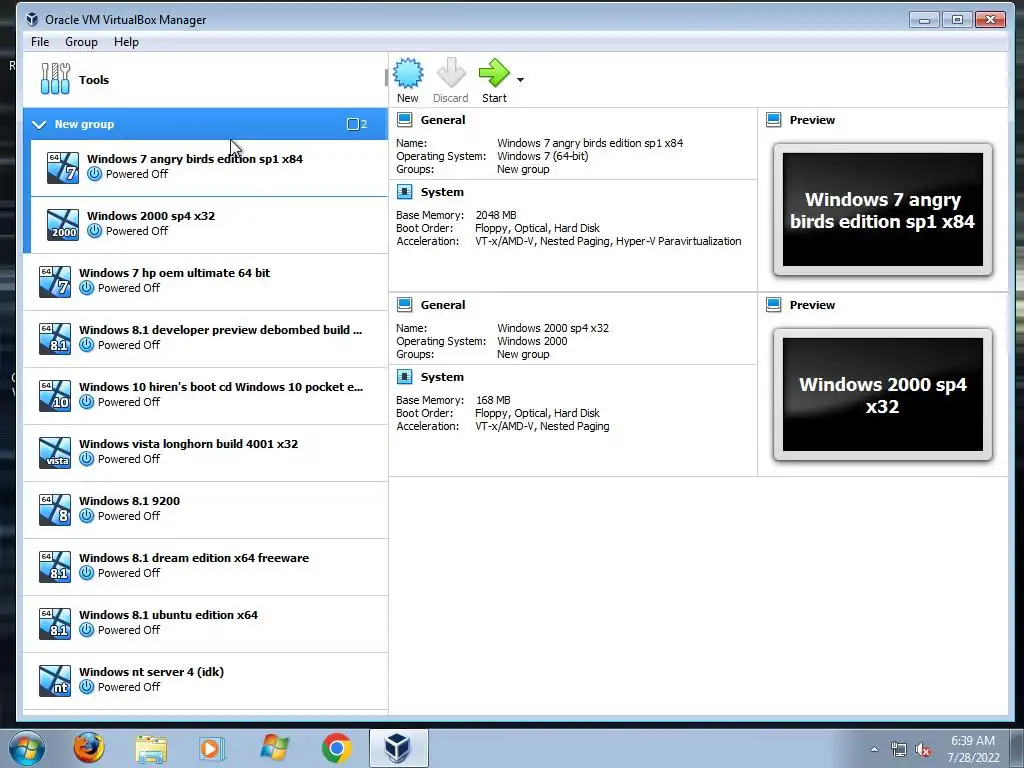Open the Tools section
The height and width of the screenshot is (768, 1024).
(x=204, y=80)
